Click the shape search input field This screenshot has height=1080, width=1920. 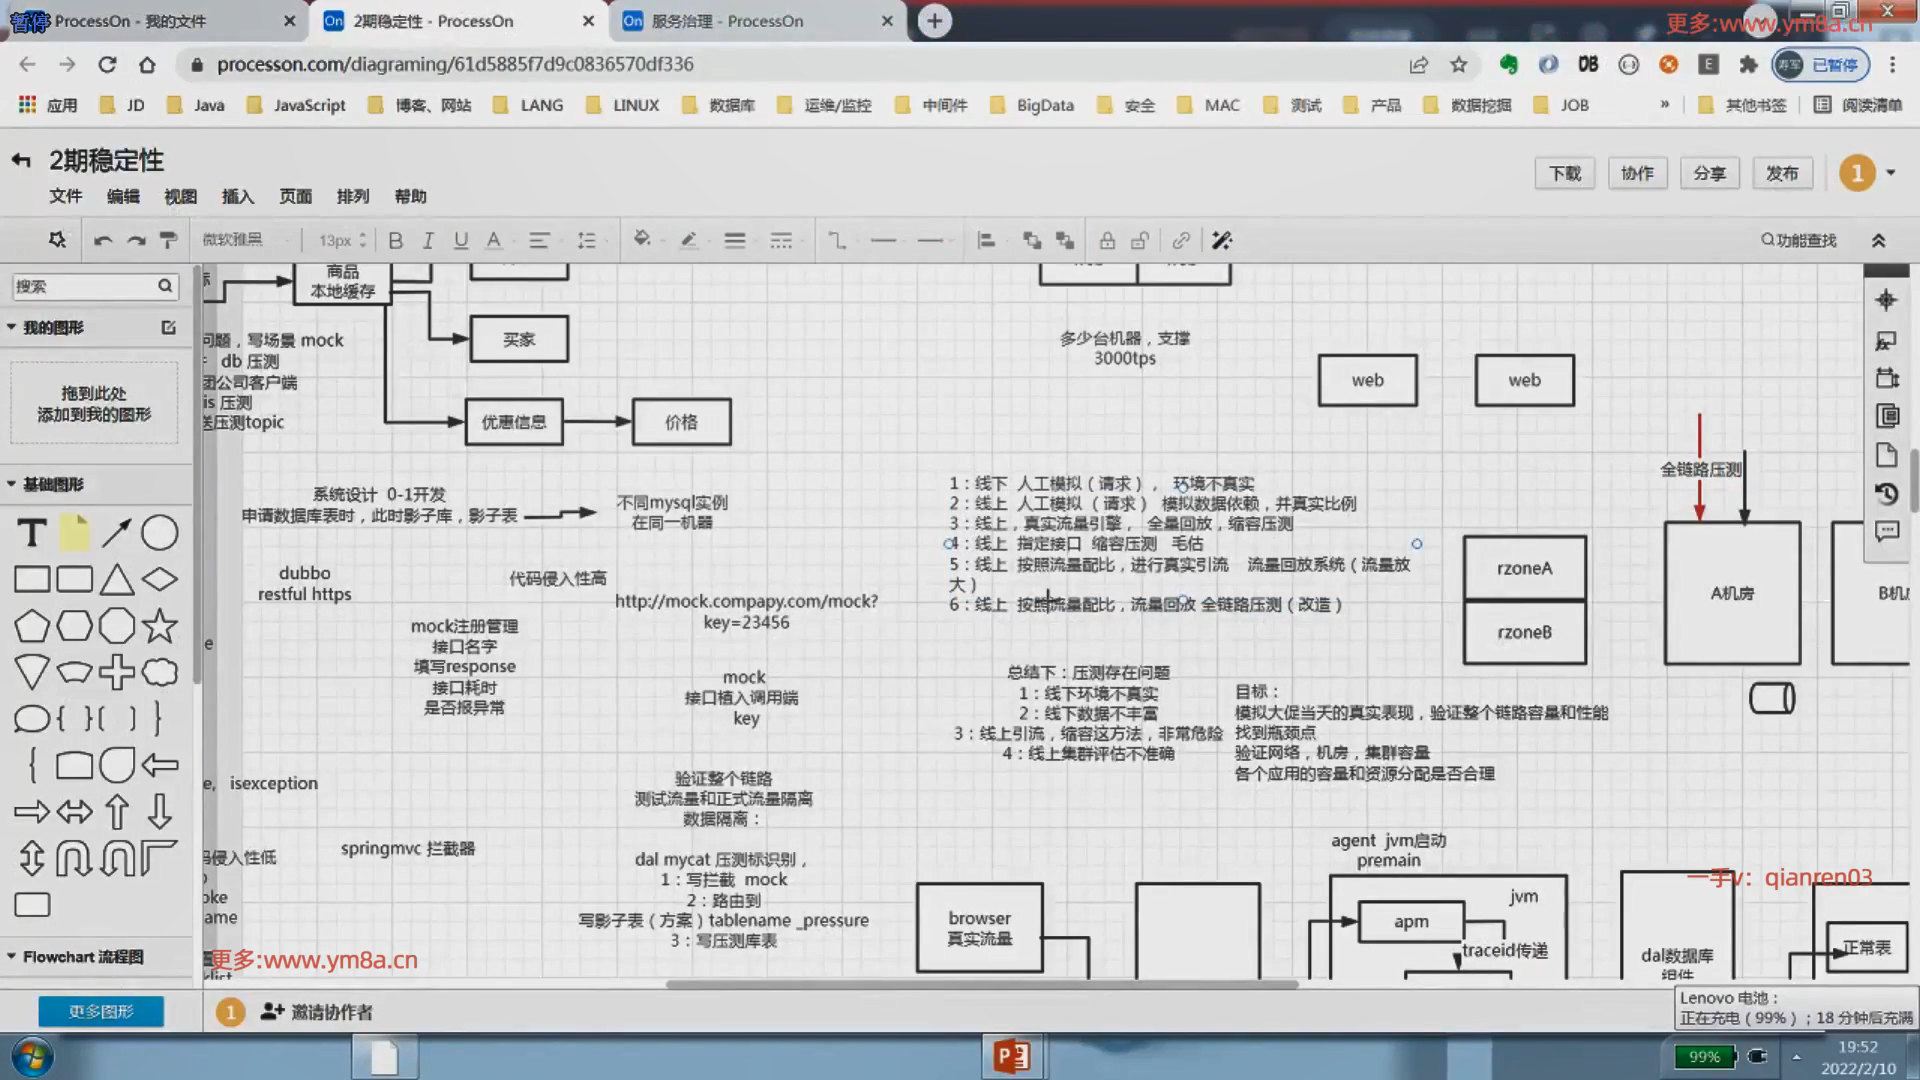[x=85, y=286]
